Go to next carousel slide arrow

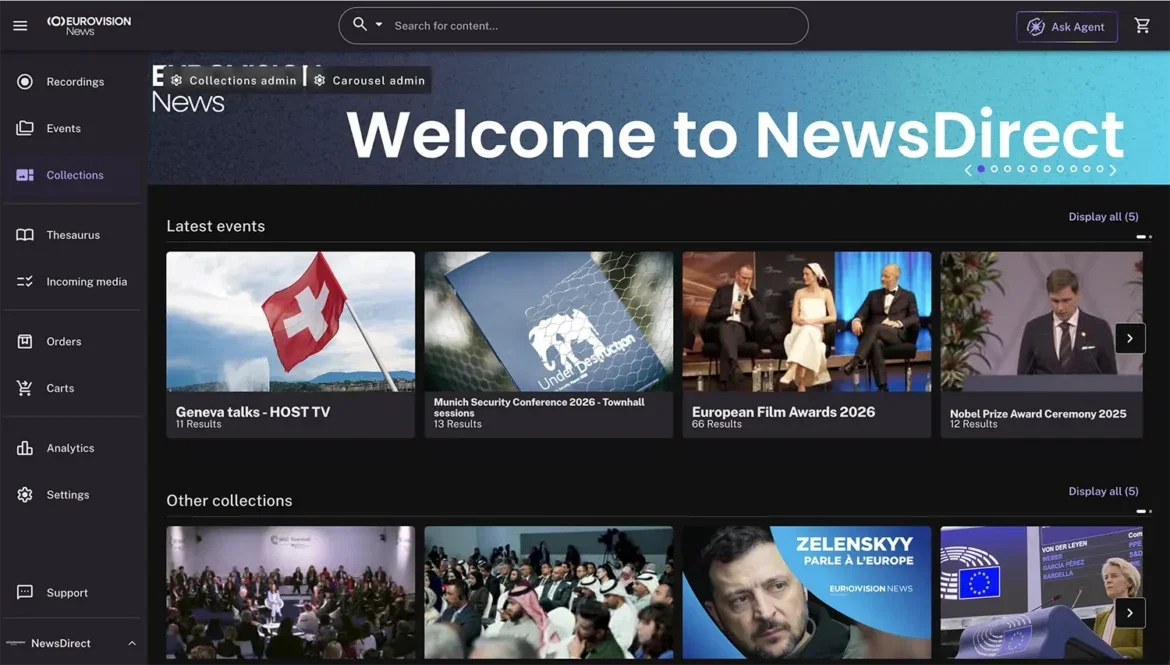point(1113,169)
